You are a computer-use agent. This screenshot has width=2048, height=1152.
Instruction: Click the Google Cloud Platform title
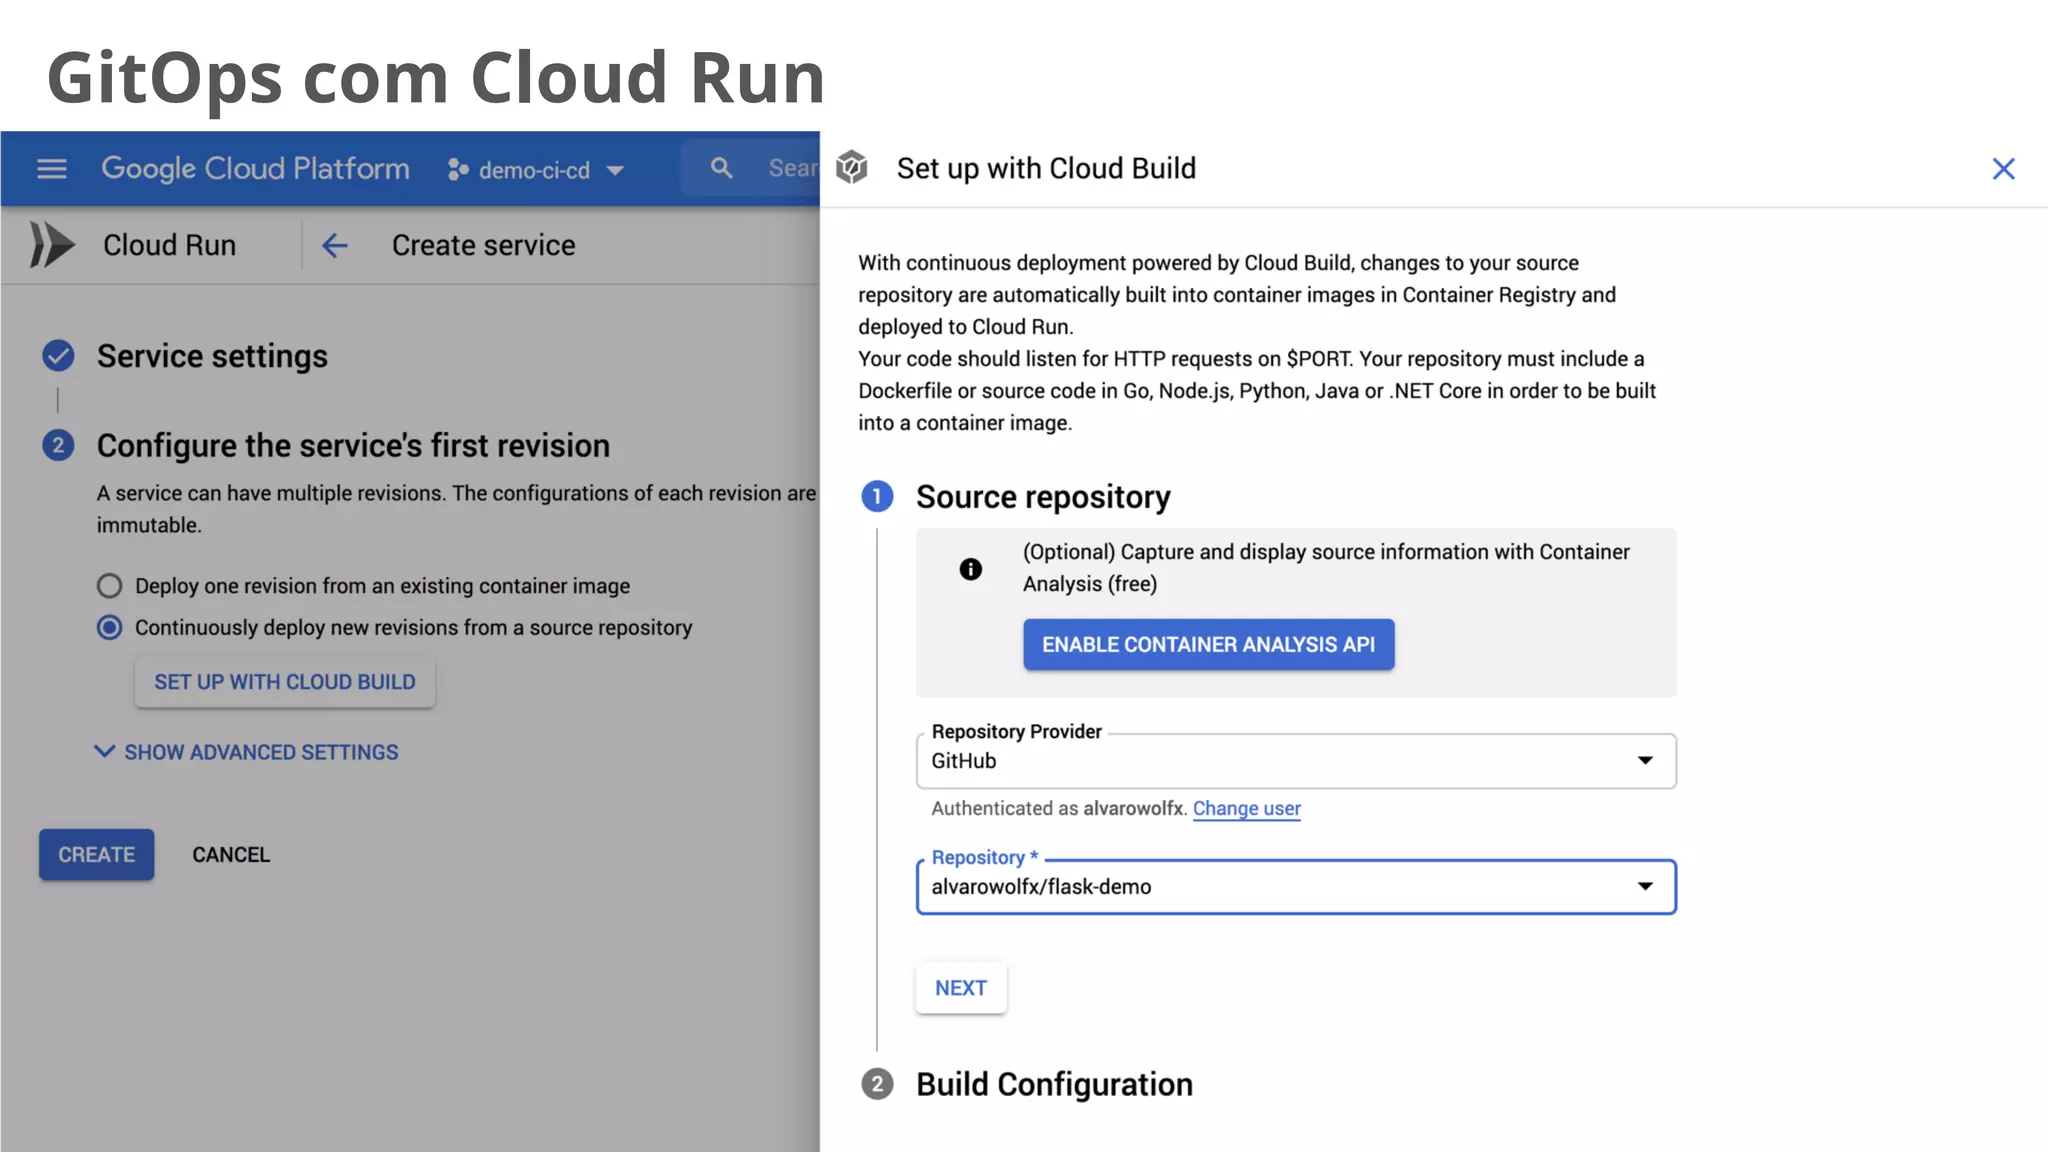click(255, 169)
